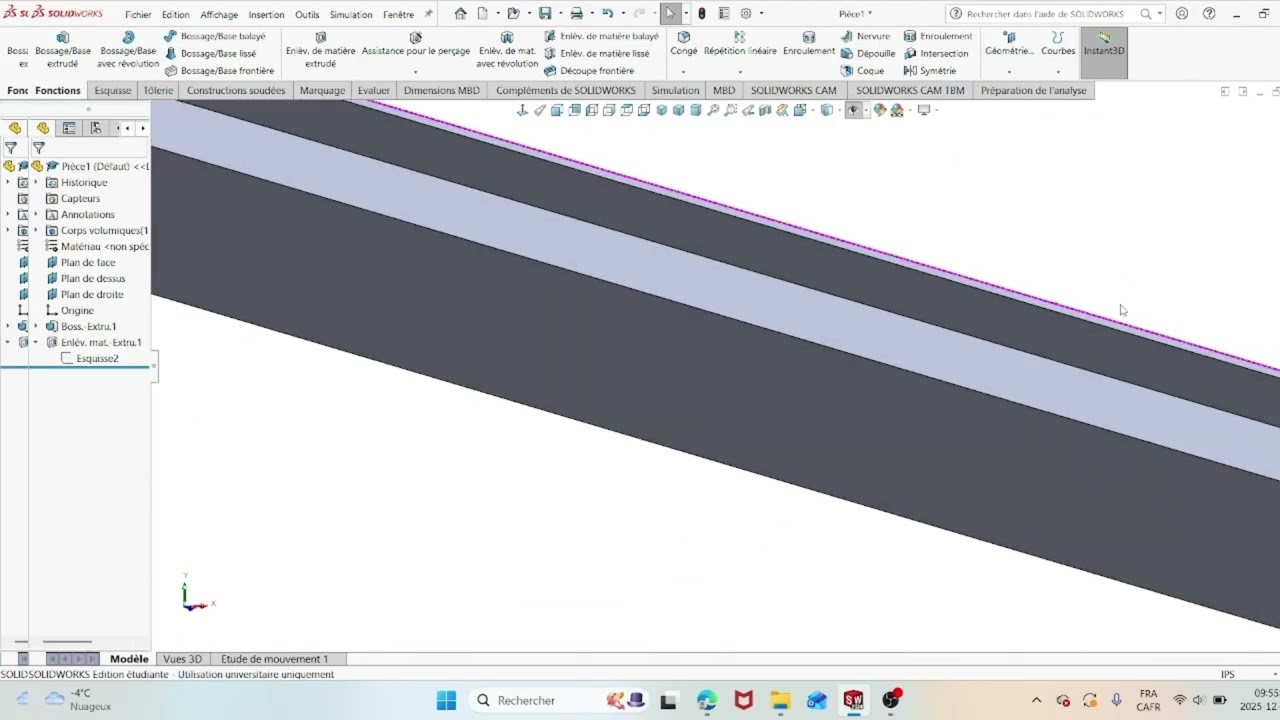This screenshot has width=1280, height=720.
Task: Choose Bossage/Base balayé
Action: [215, 36]
